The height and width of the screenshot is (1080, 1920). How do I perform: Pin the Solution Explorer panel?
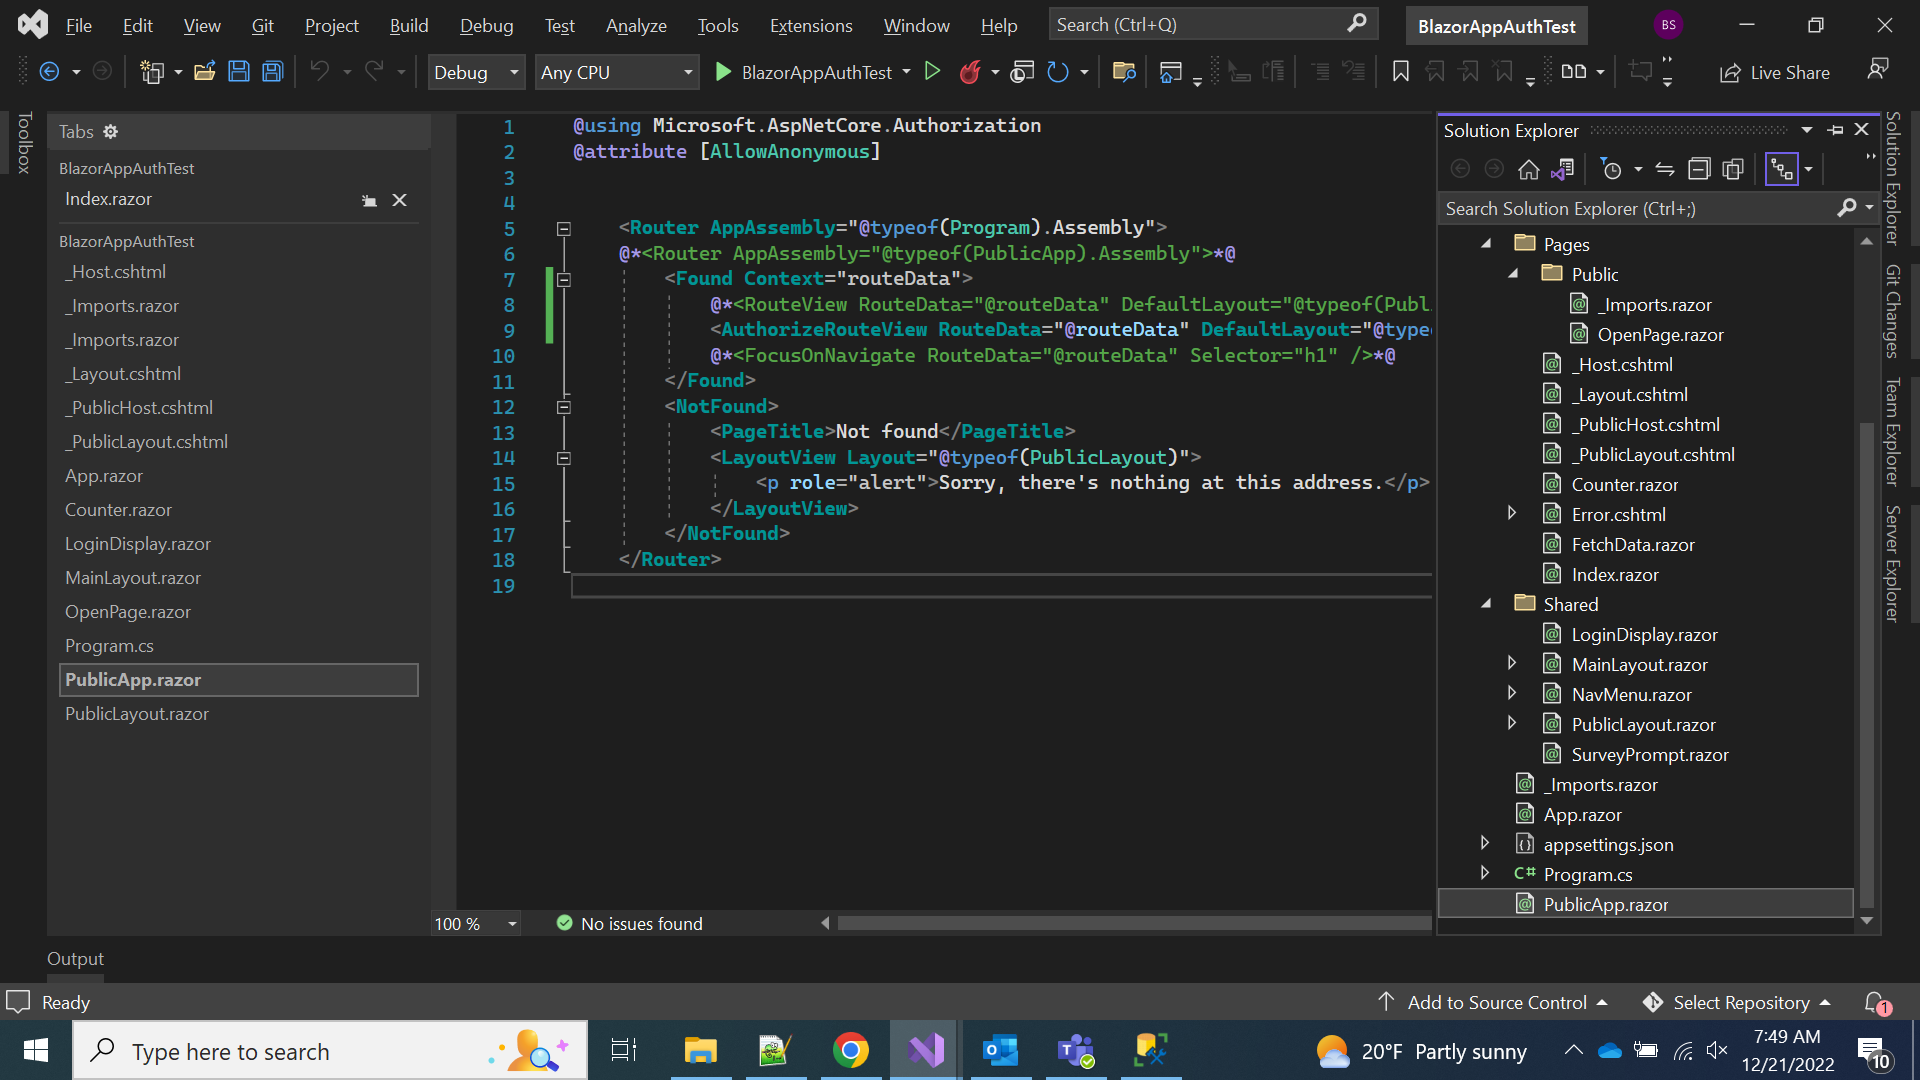coord(1836,130)
